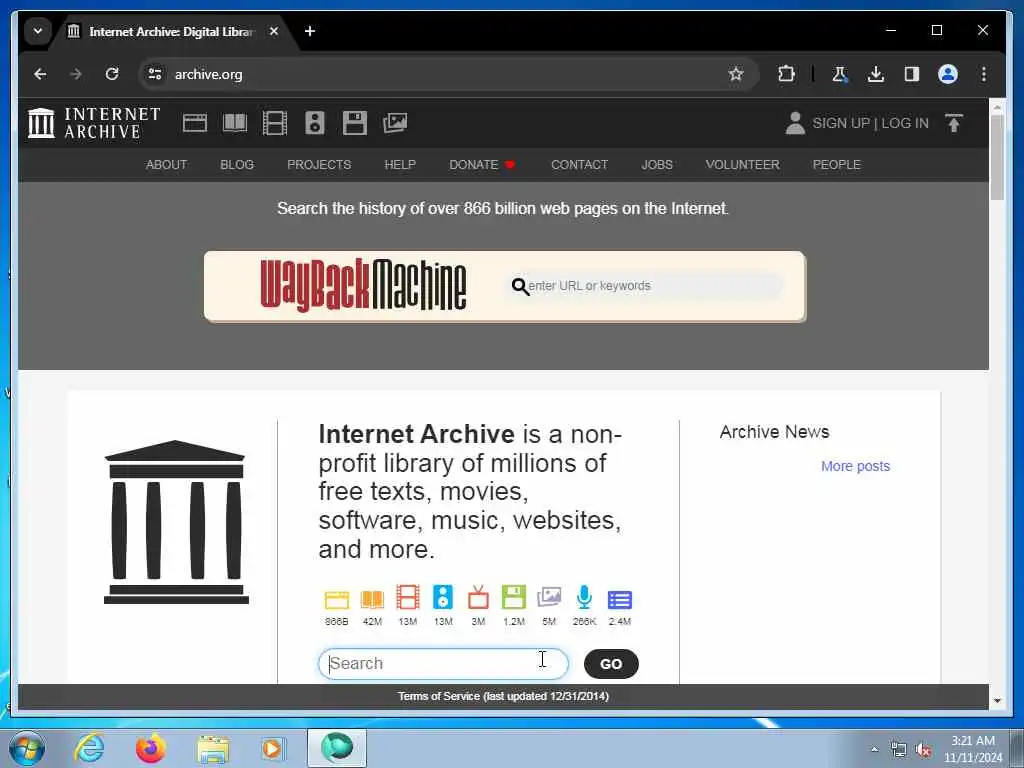This screenshot has width=1024, height=768.
Task: Select the 5M images collection icon
Action: [549, 598]
